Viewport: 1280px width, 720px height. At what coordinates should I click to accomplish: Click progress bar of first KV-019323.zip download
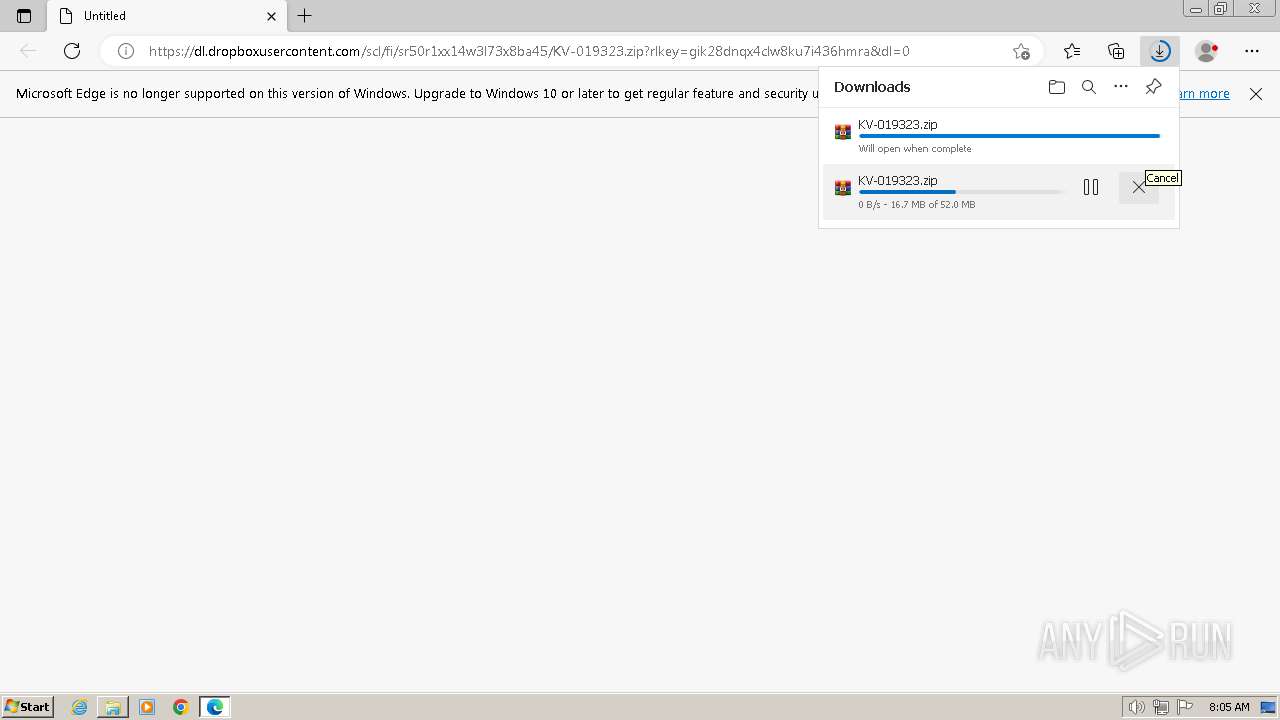[x=1009, y=136]
